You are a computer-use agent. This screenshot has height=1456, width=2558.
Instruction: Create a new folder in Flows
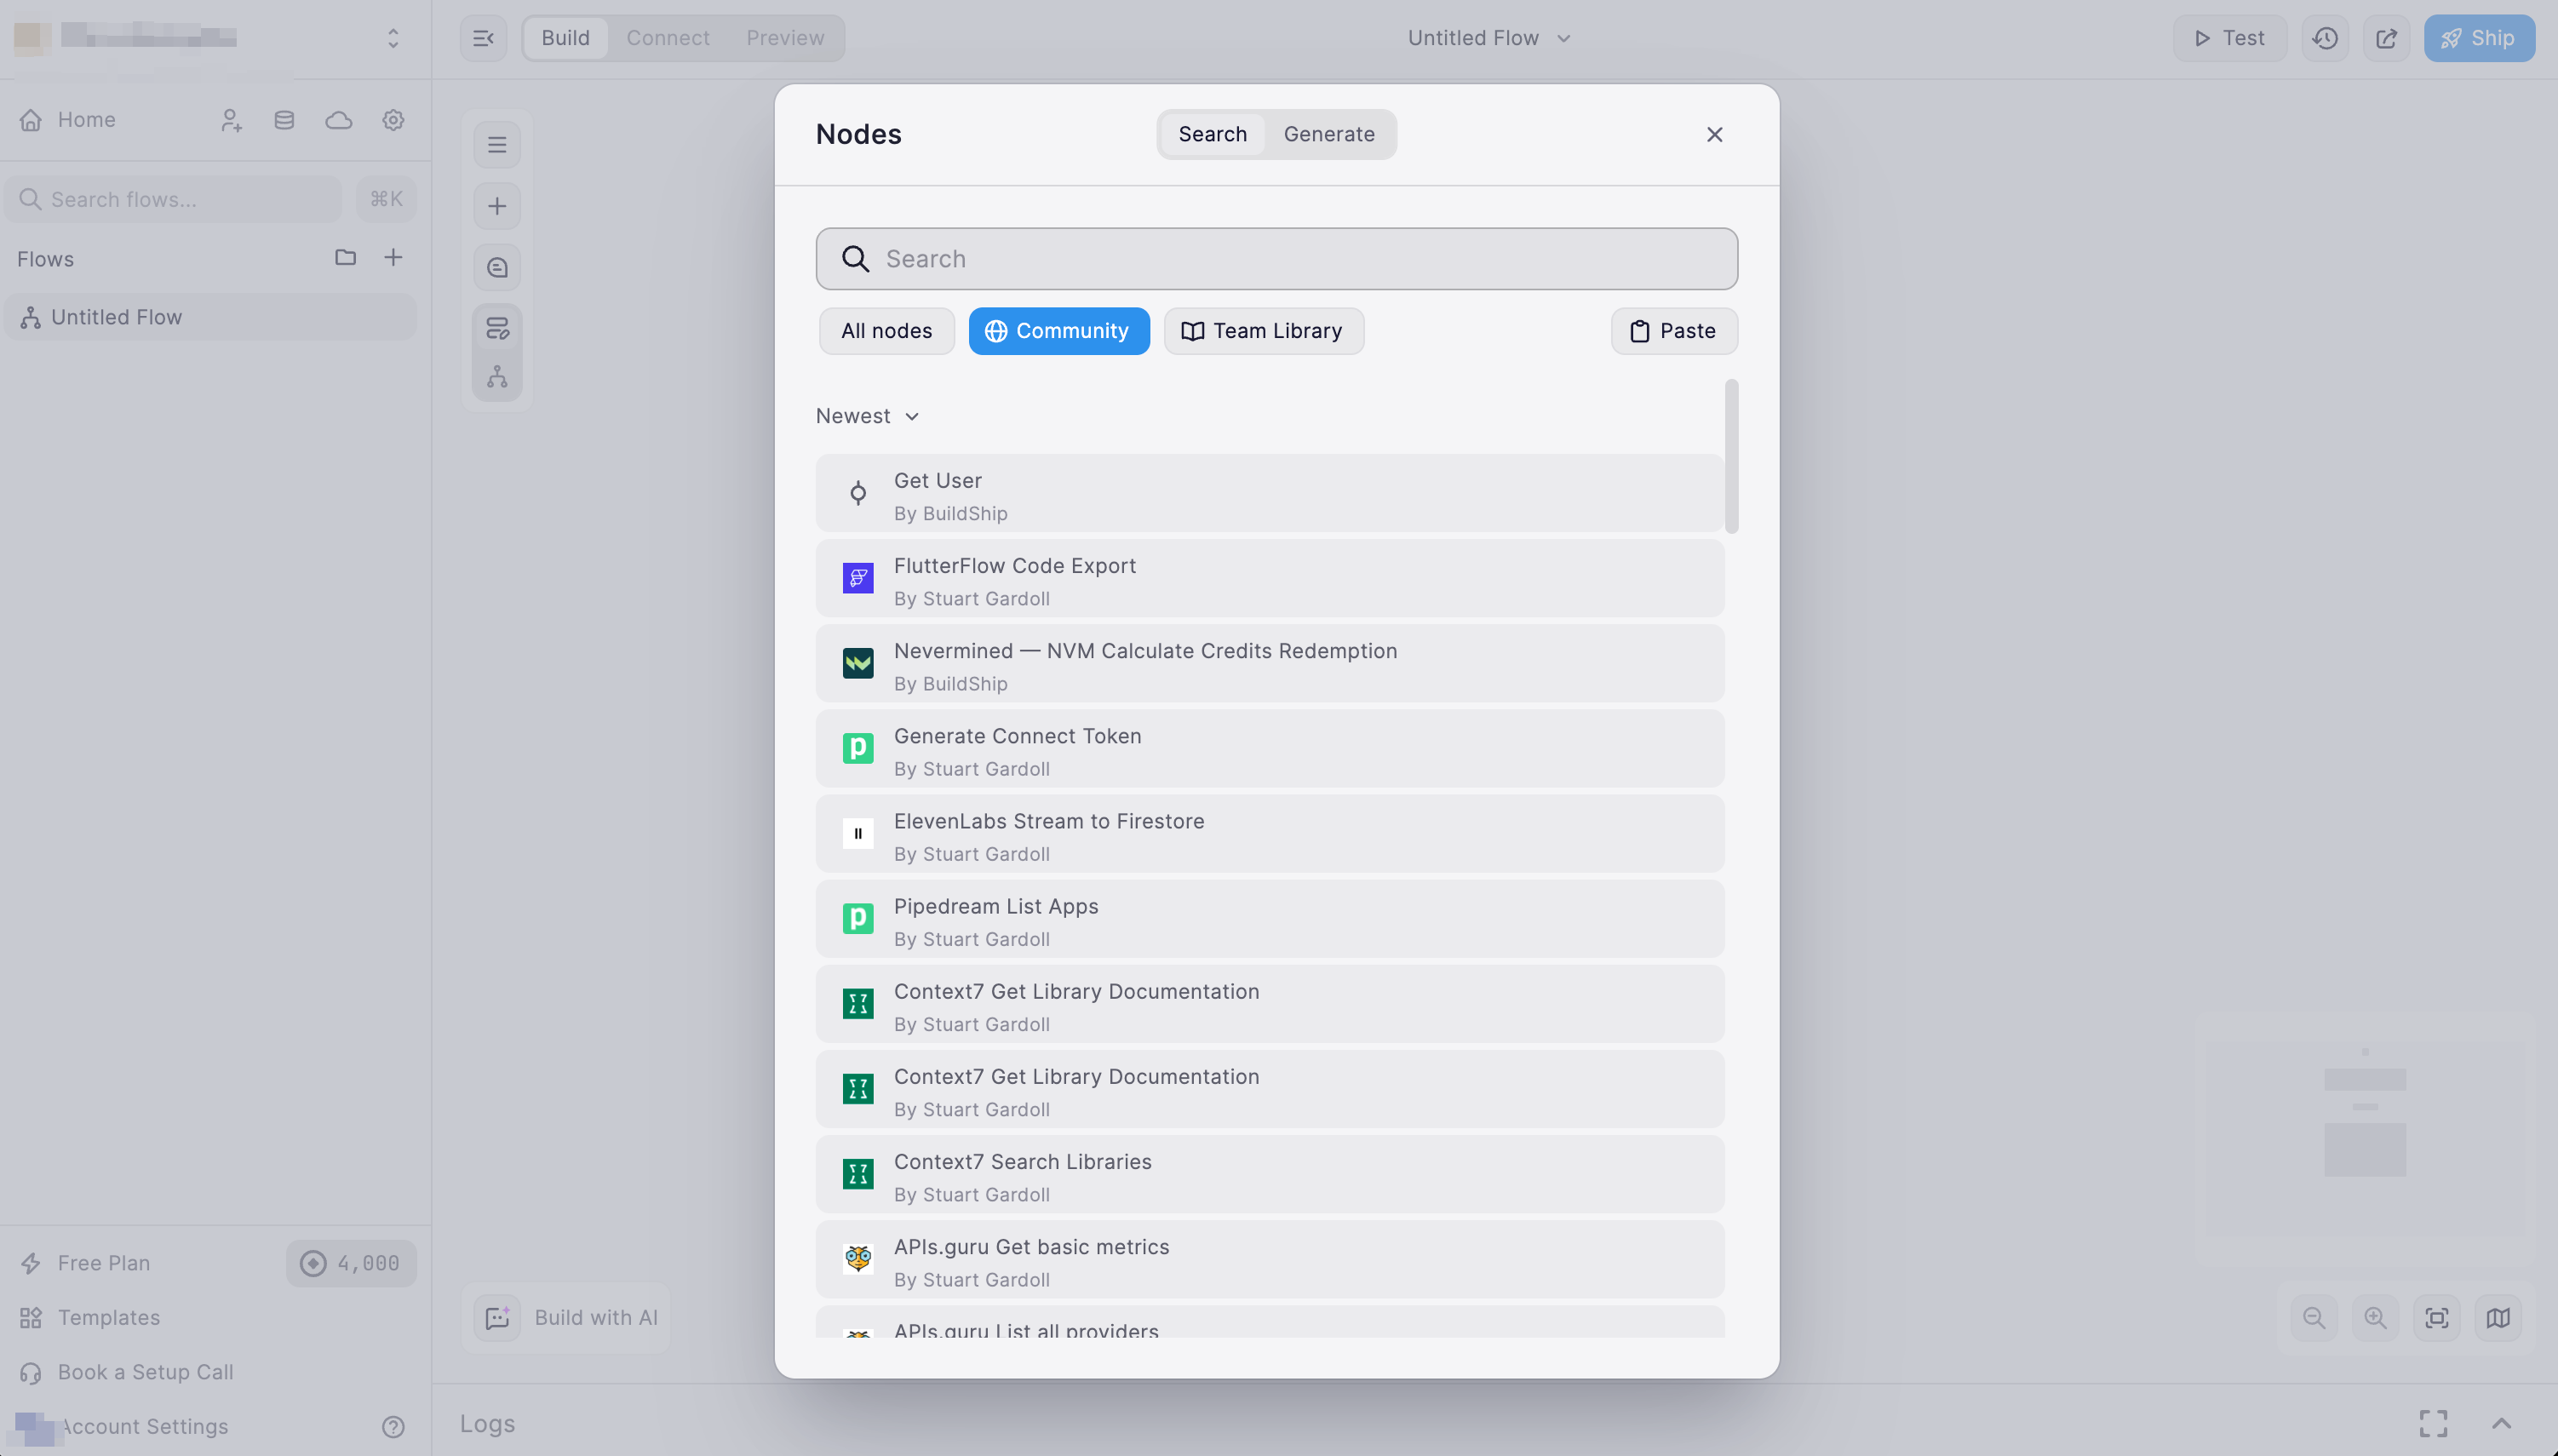(345, 258)
